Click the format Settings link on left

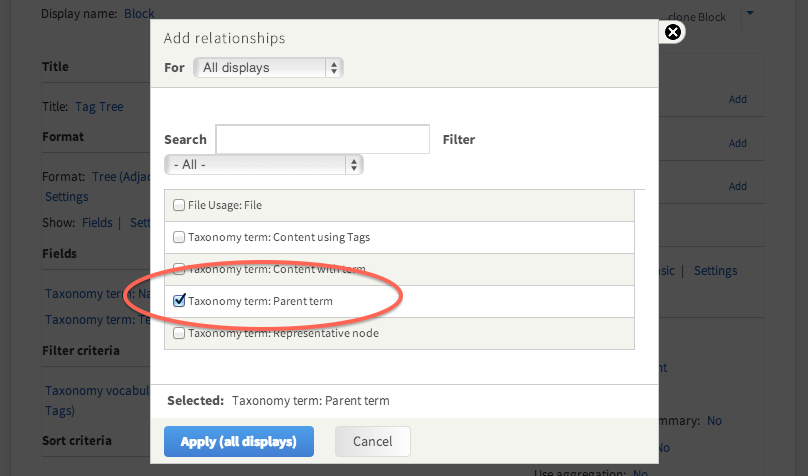66,197
